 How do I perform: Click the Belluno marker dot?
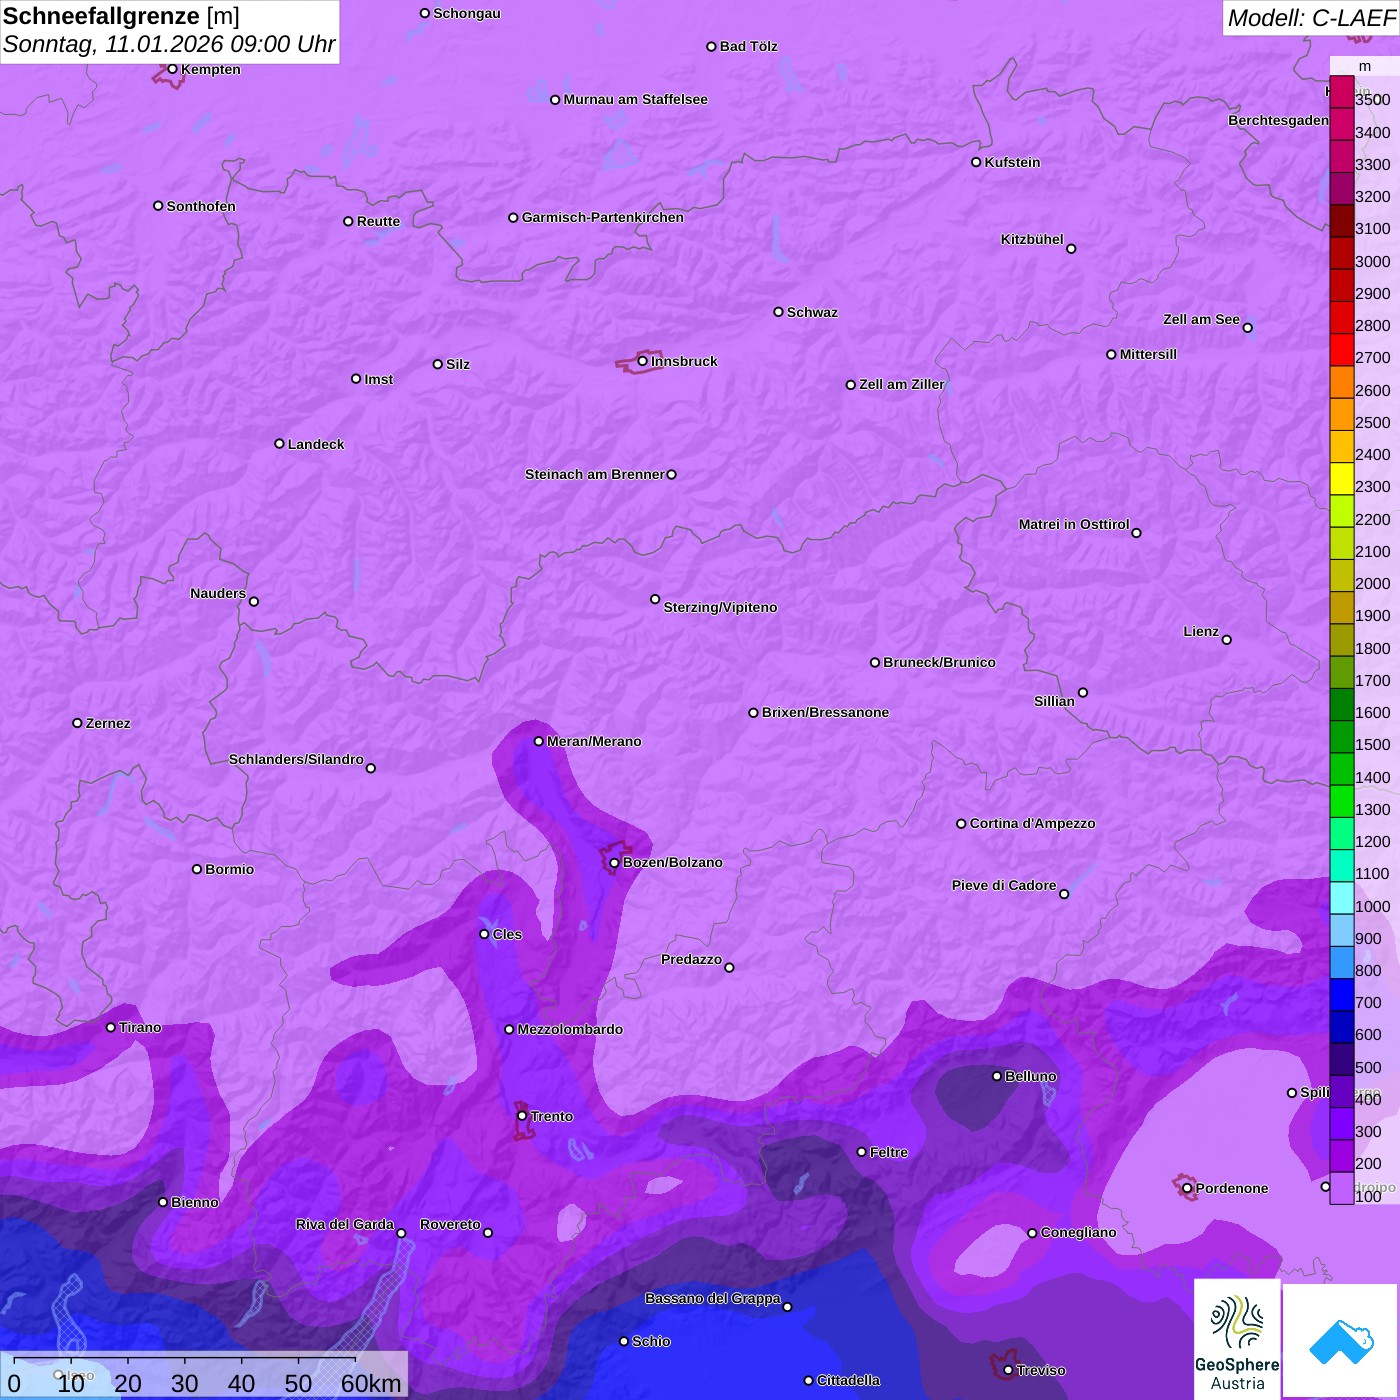click(x=996, y=1076)
